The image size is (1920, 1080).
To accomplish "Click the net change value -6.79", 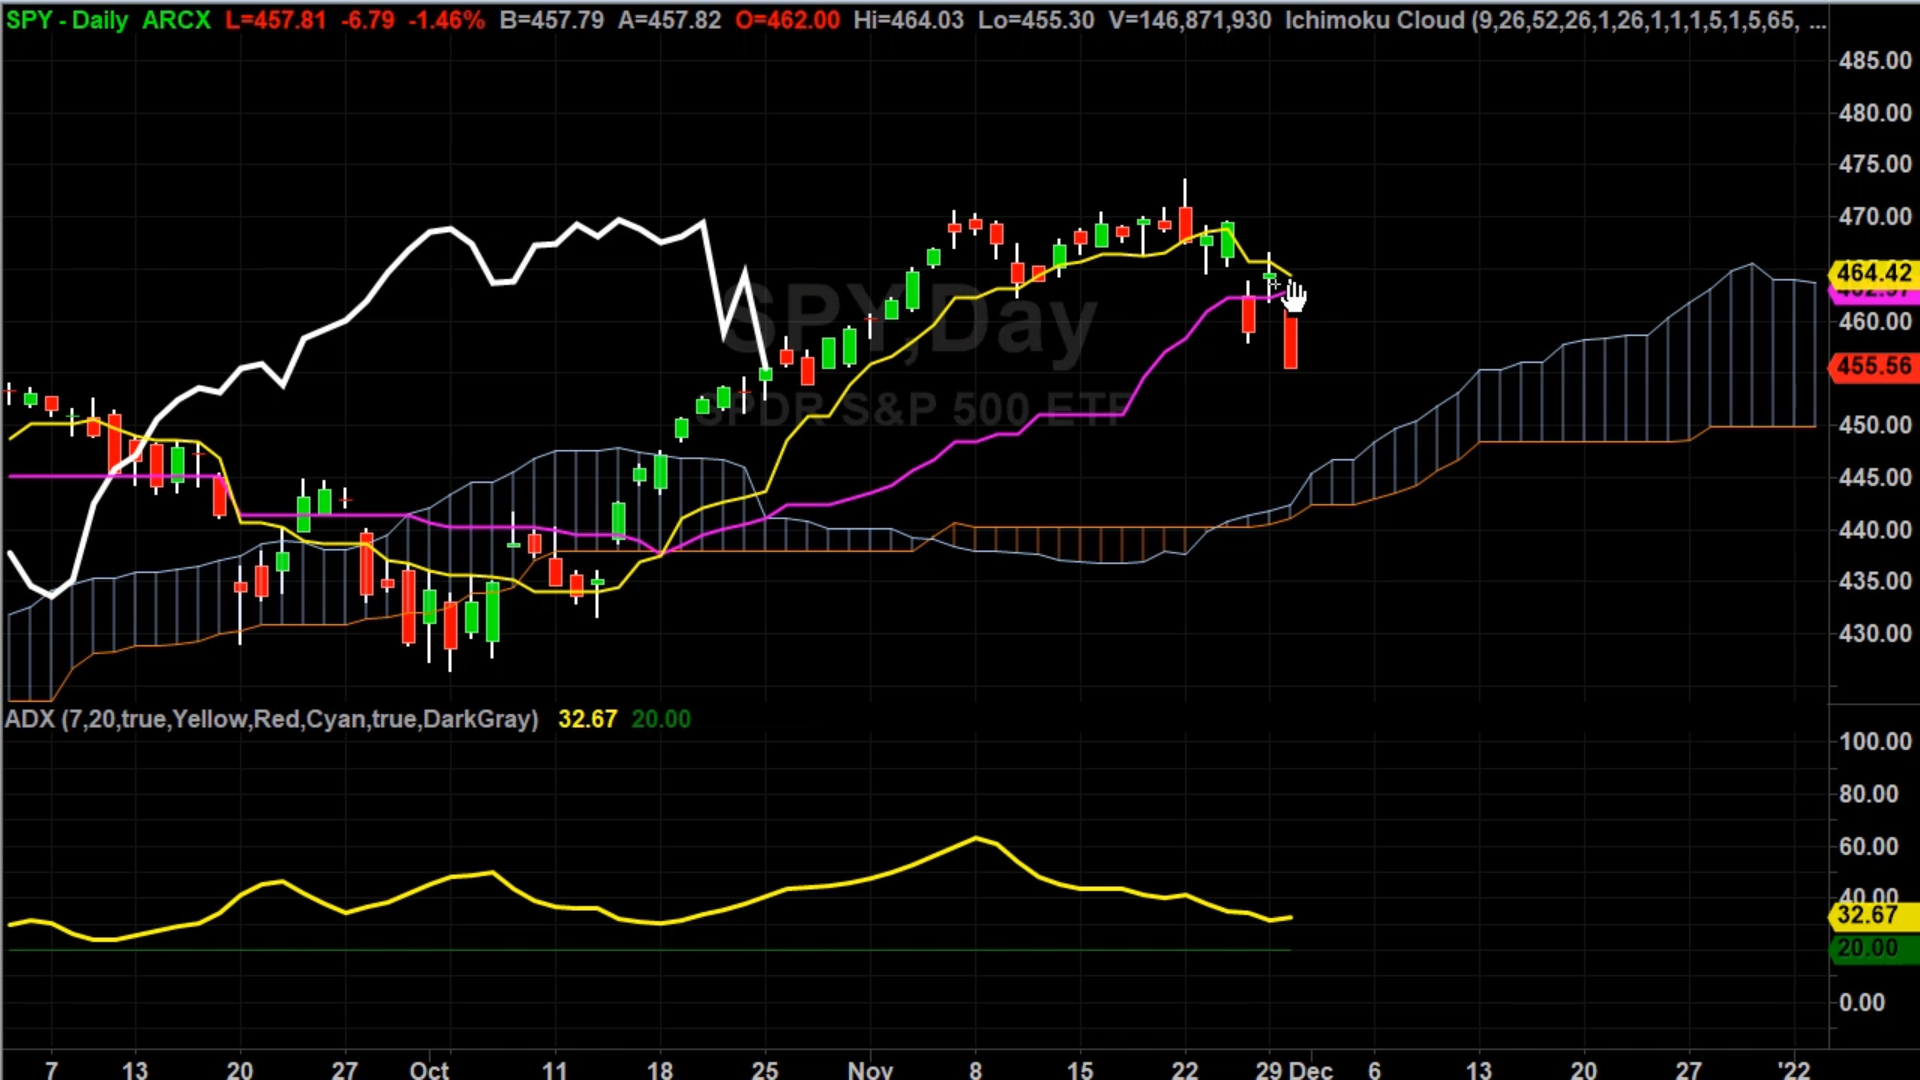I will pyautogui.click(x=368, y=20).
